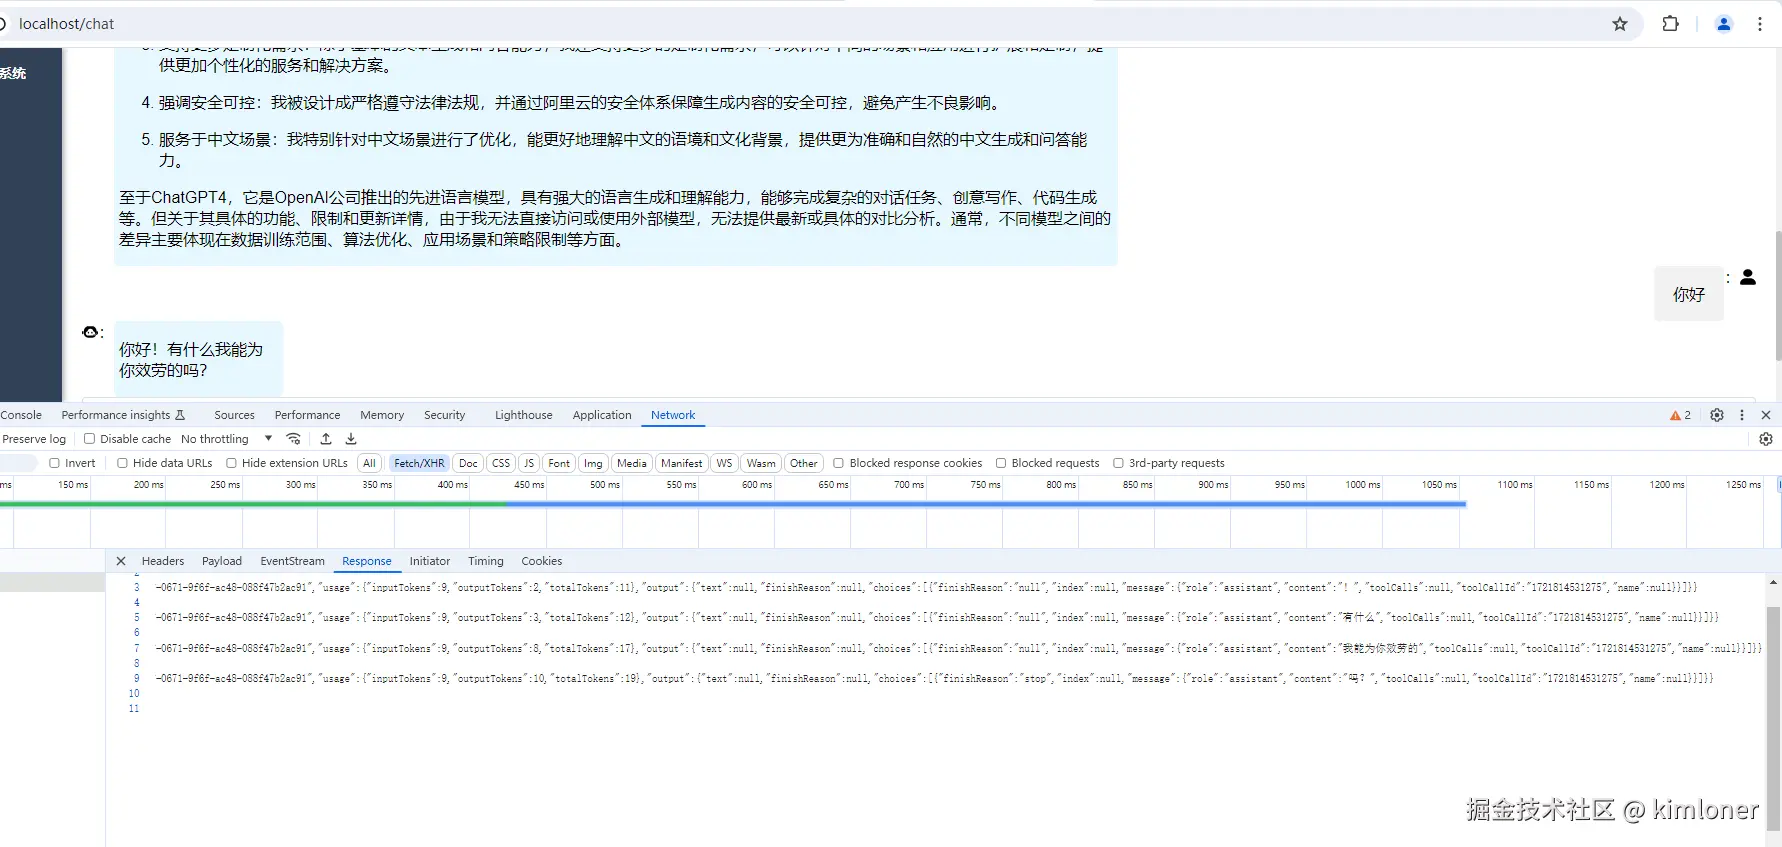This screenshot has width=1782, height=847.
Task: Open DevTools customize three-dot menu
Action: [x=1742, y=415]
